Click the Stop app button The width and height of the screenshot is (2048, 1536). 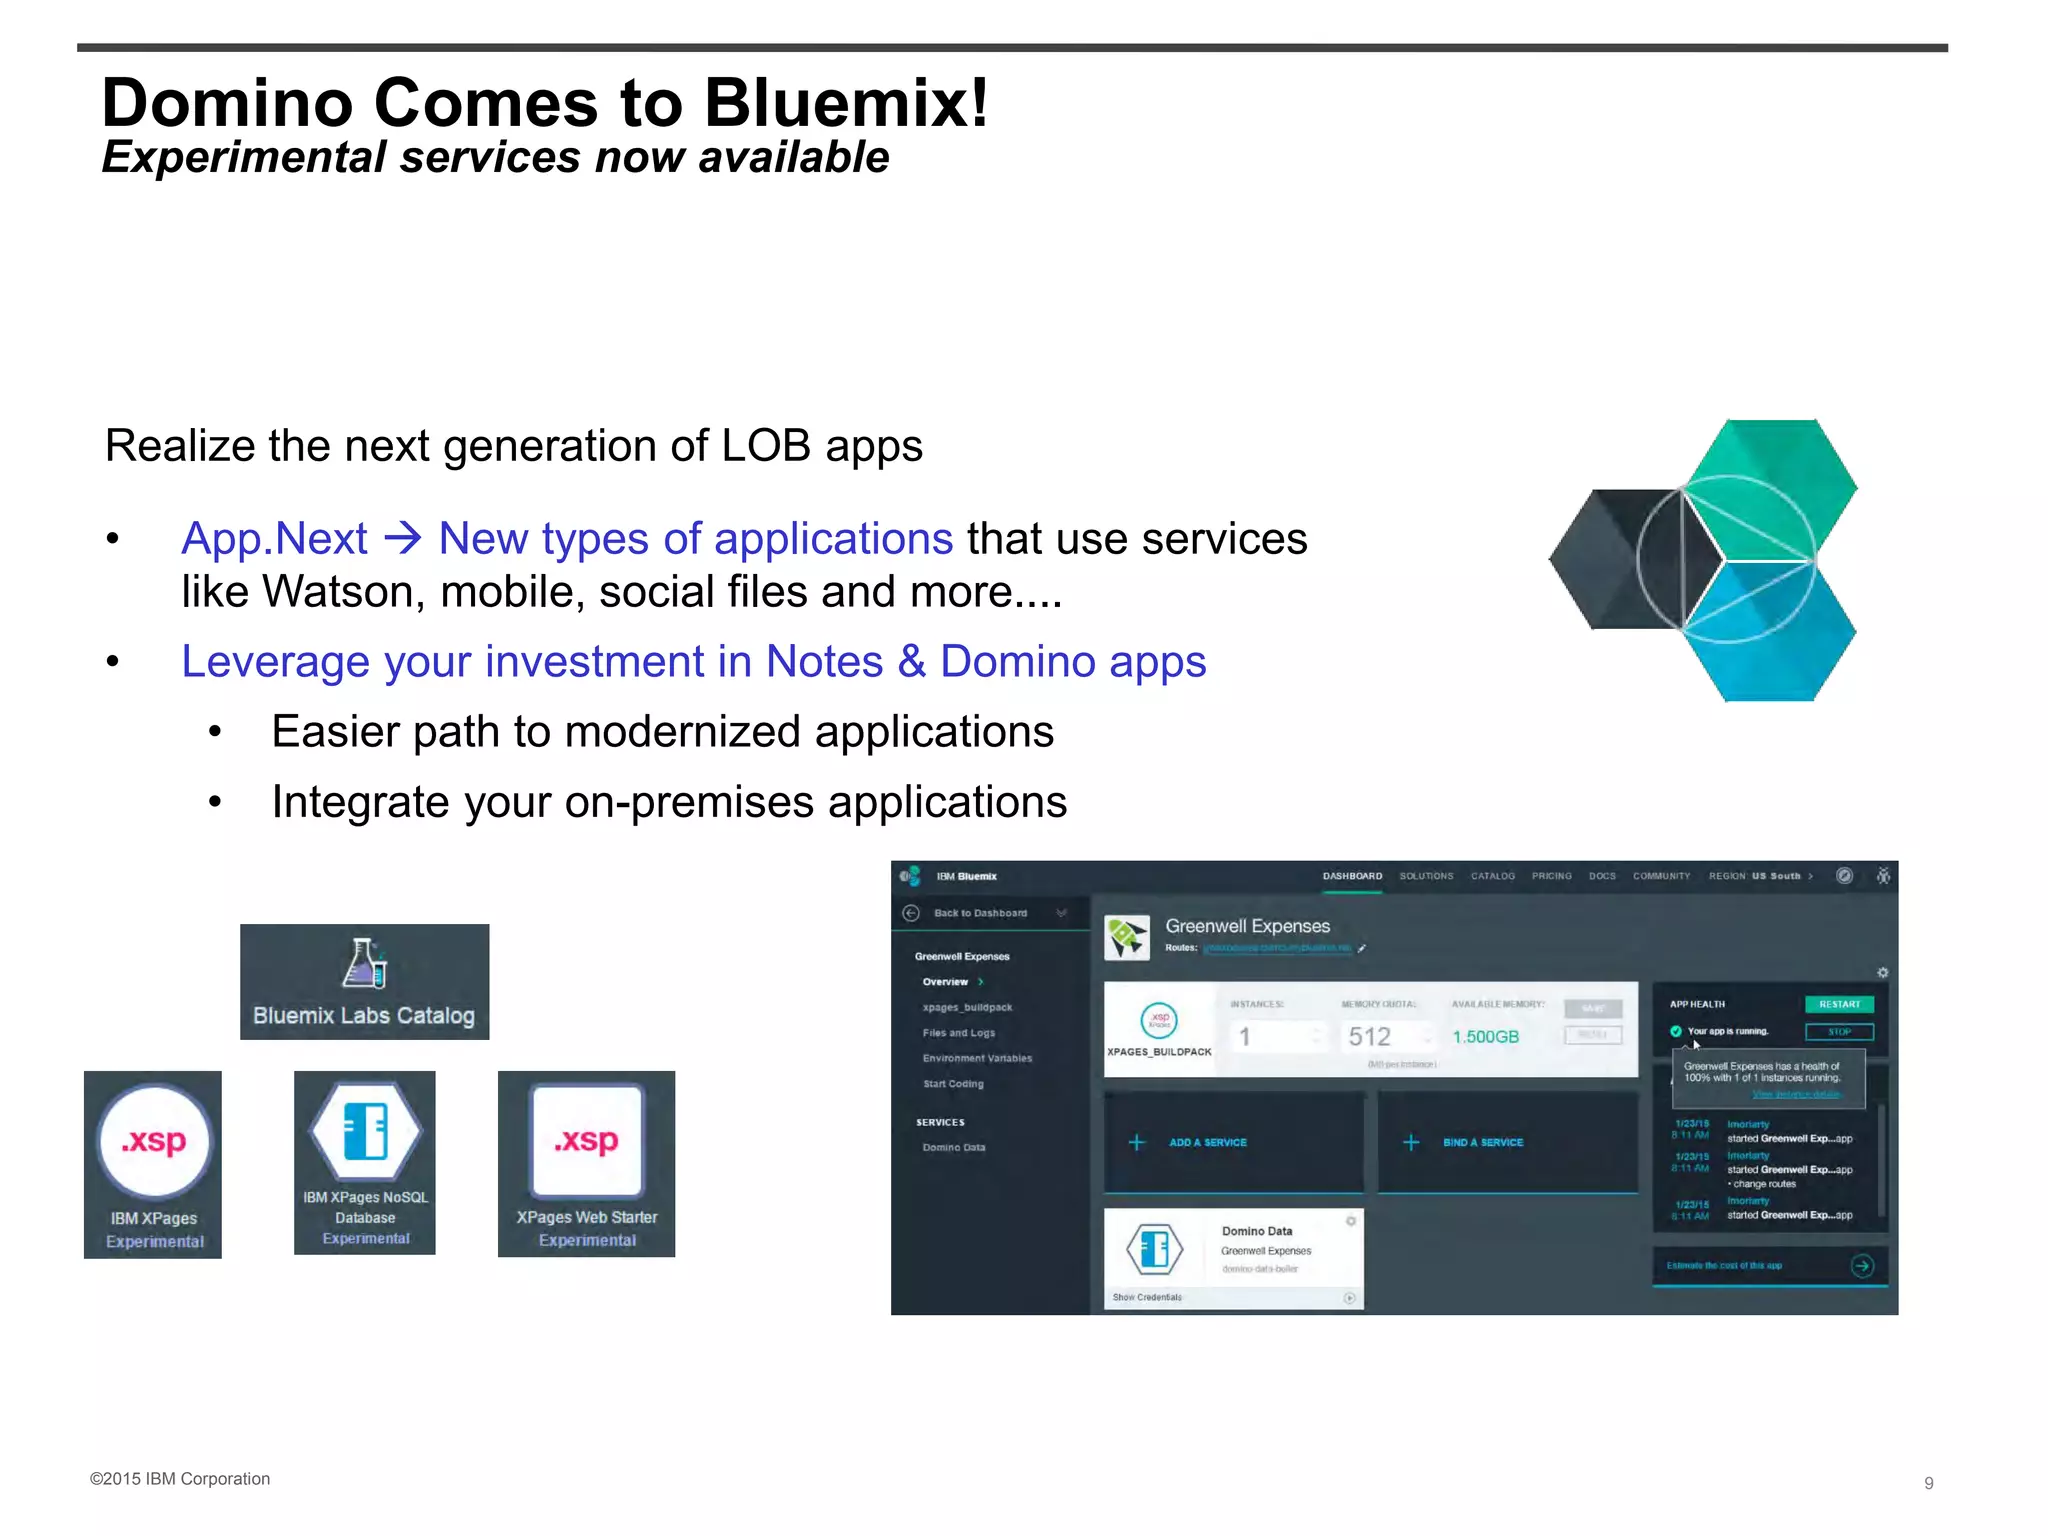click(x=1839, y=1032)
